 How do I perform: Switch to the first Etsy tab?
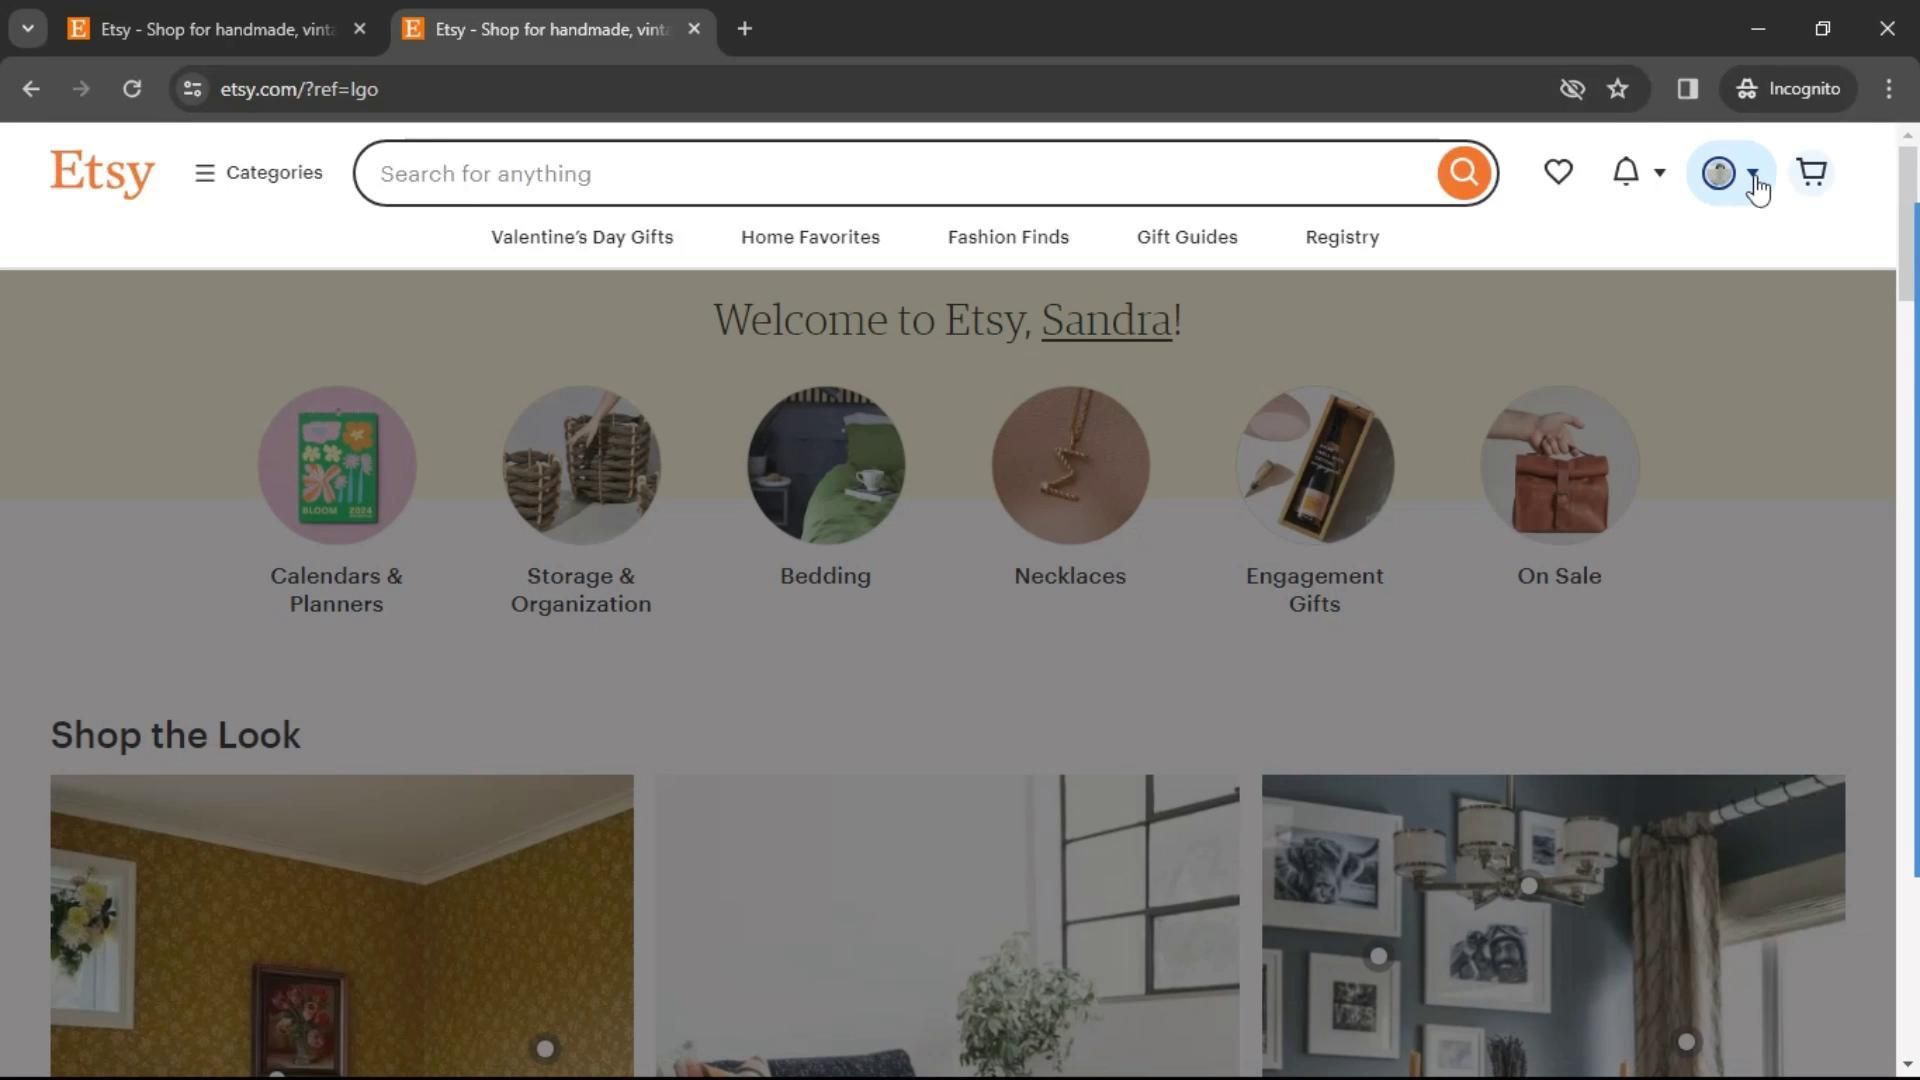click(215, 29)
